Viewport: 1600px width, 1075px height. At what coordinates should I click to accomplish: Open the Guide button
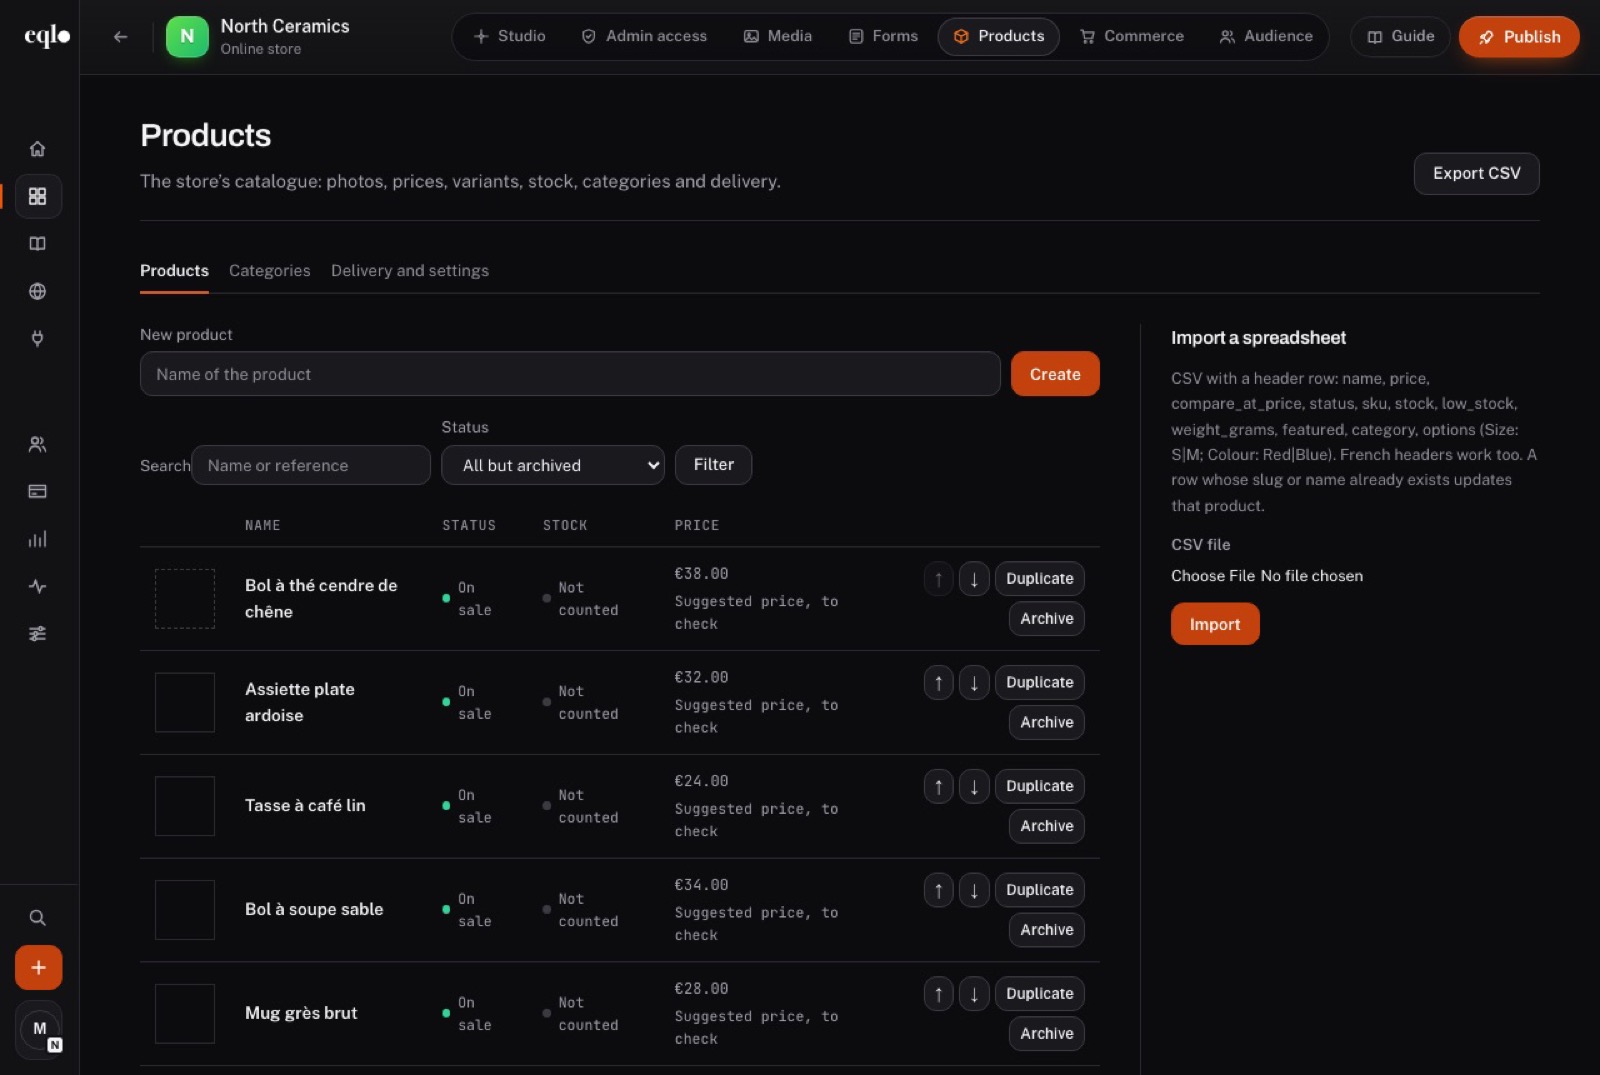pyautogui.click(x=1400, y=37)
